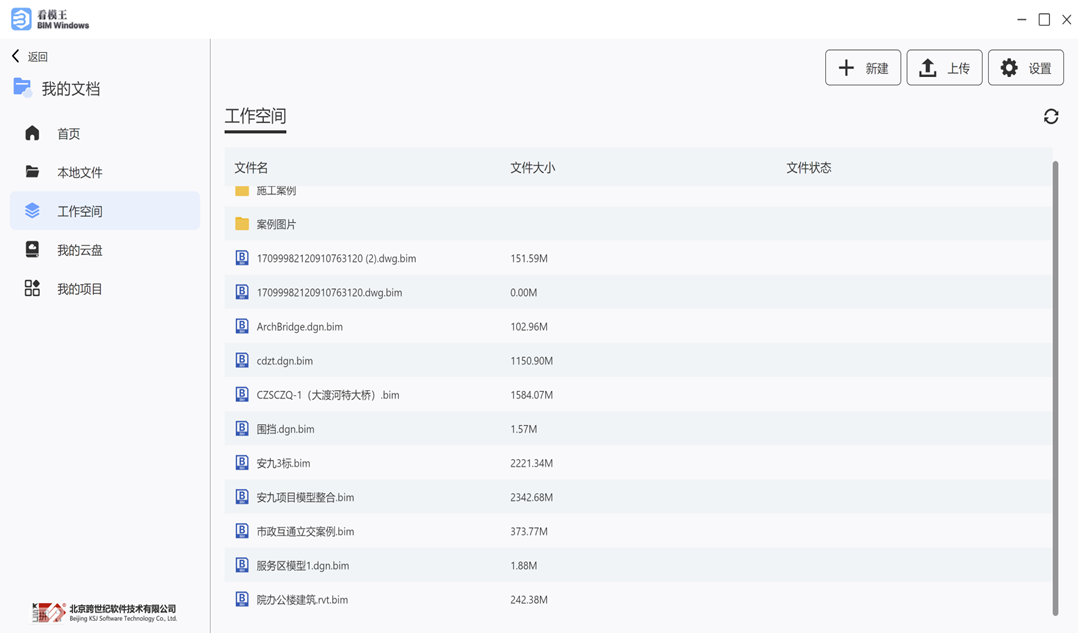Click the 看模王 BIM Windows logo
1078x633 pixels.
(50, 19)
